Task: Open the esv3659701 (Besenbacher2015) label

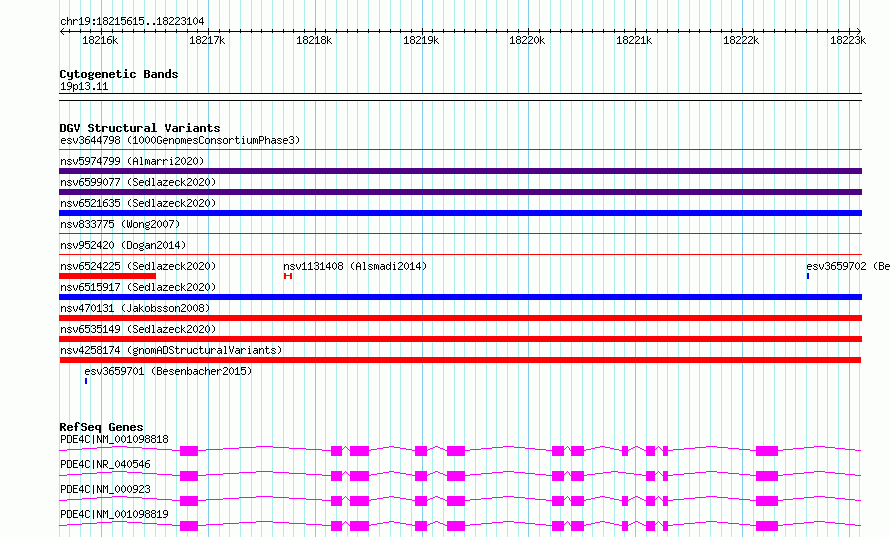Action: tap(168, 371)
